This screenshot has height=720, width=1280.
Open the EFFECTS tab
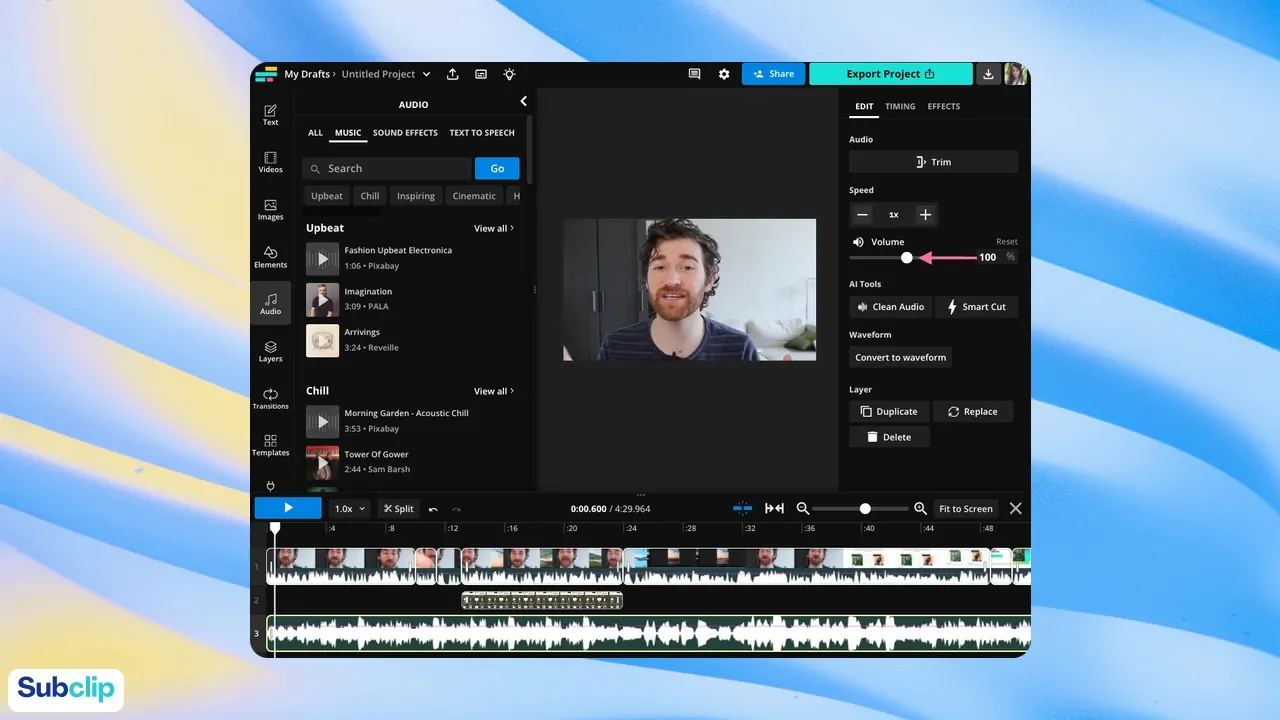pyautogui.click(x=944, y=106)
